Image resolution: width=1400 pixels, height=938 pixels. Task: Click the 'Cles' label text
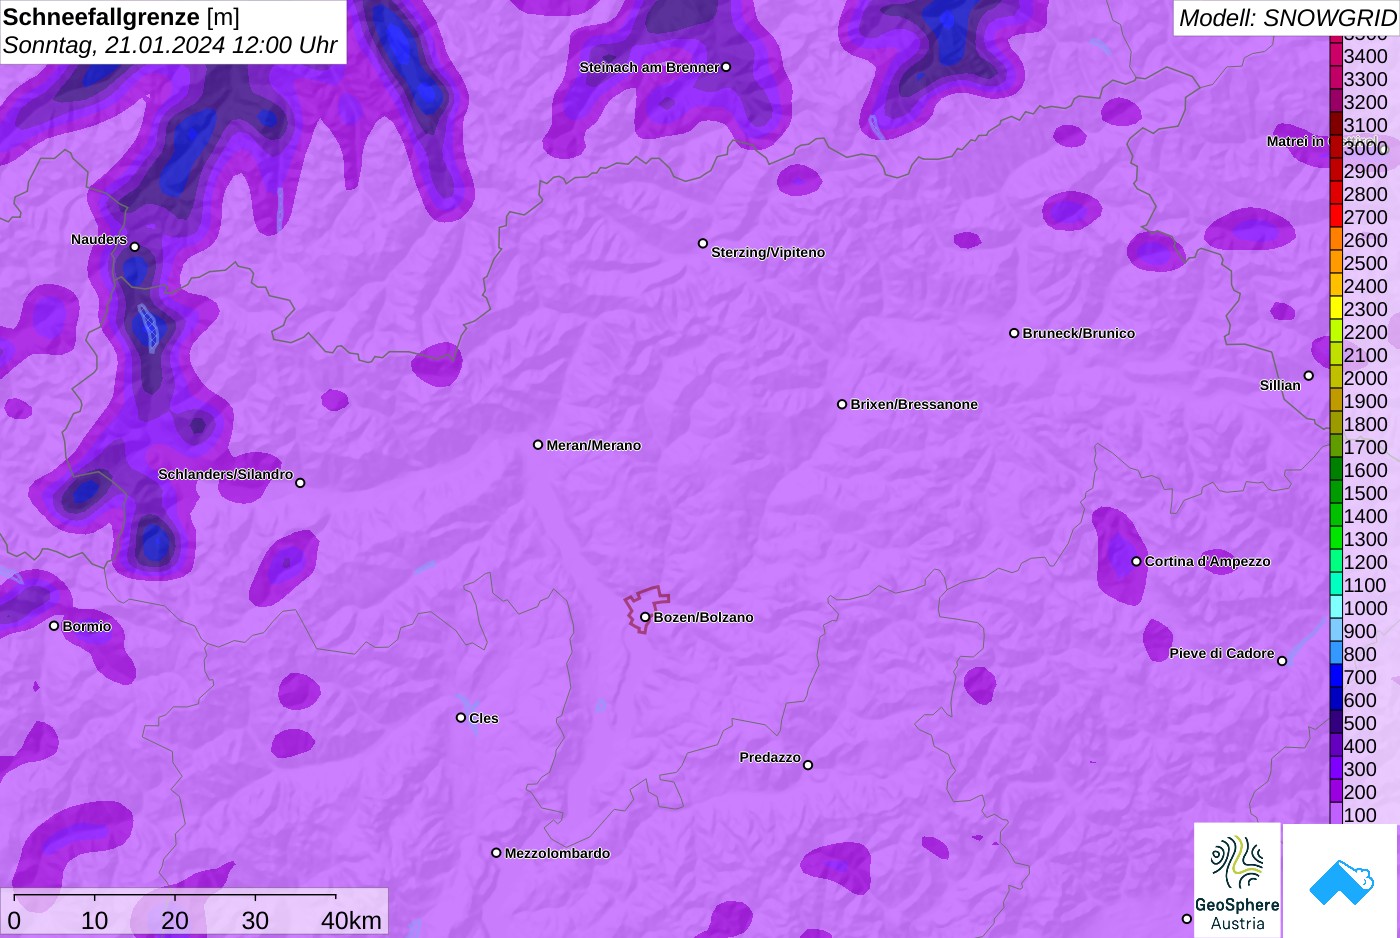pos(484,719)
